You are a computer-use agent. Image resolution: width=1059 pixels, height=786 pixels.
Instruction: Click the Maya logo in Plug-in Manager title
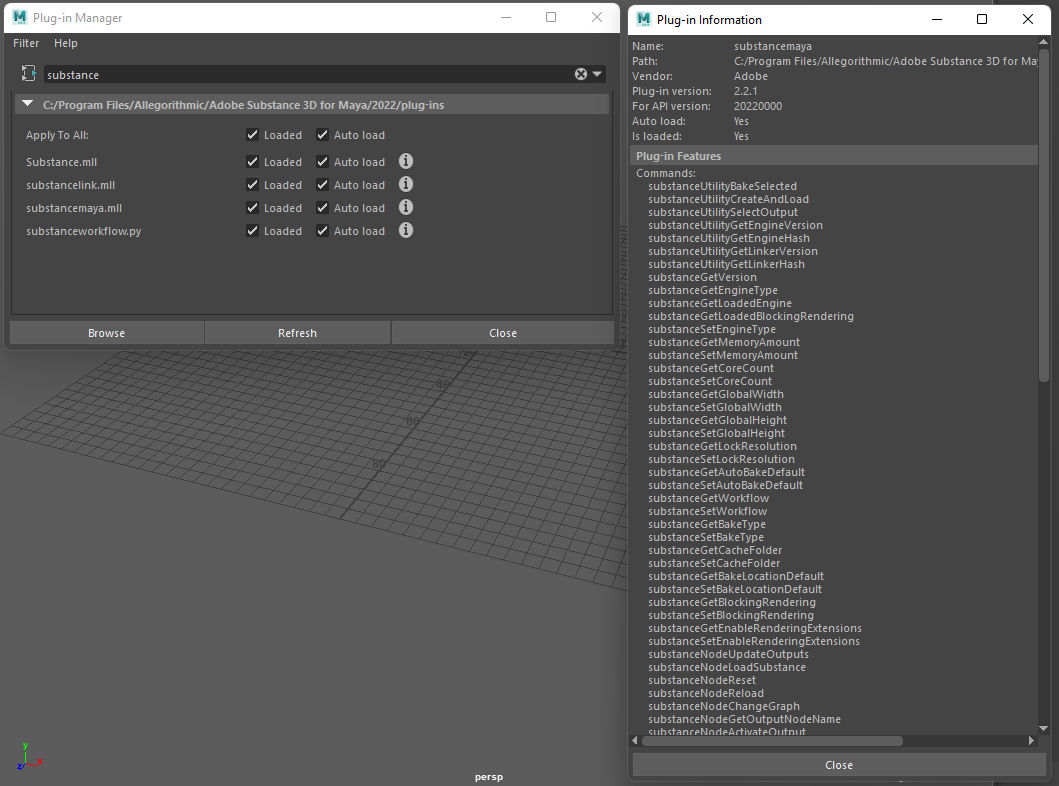click(x=20, y=17)
